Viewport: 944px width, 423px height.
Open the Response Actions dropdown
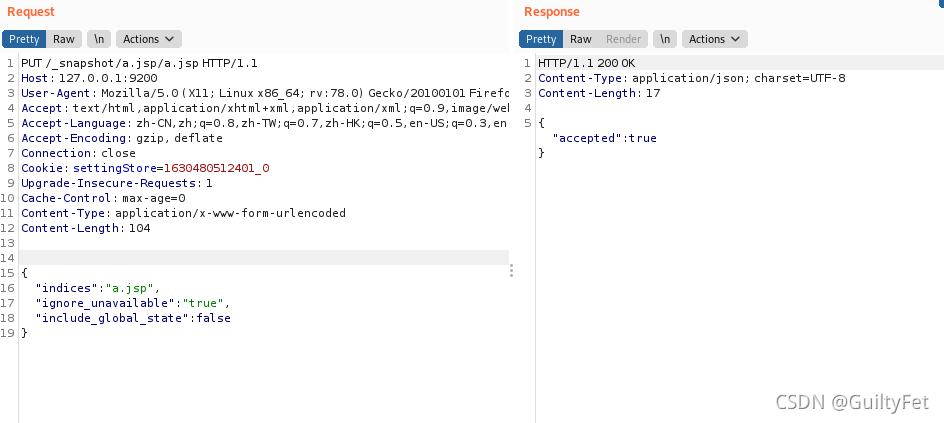pos(715,39)
